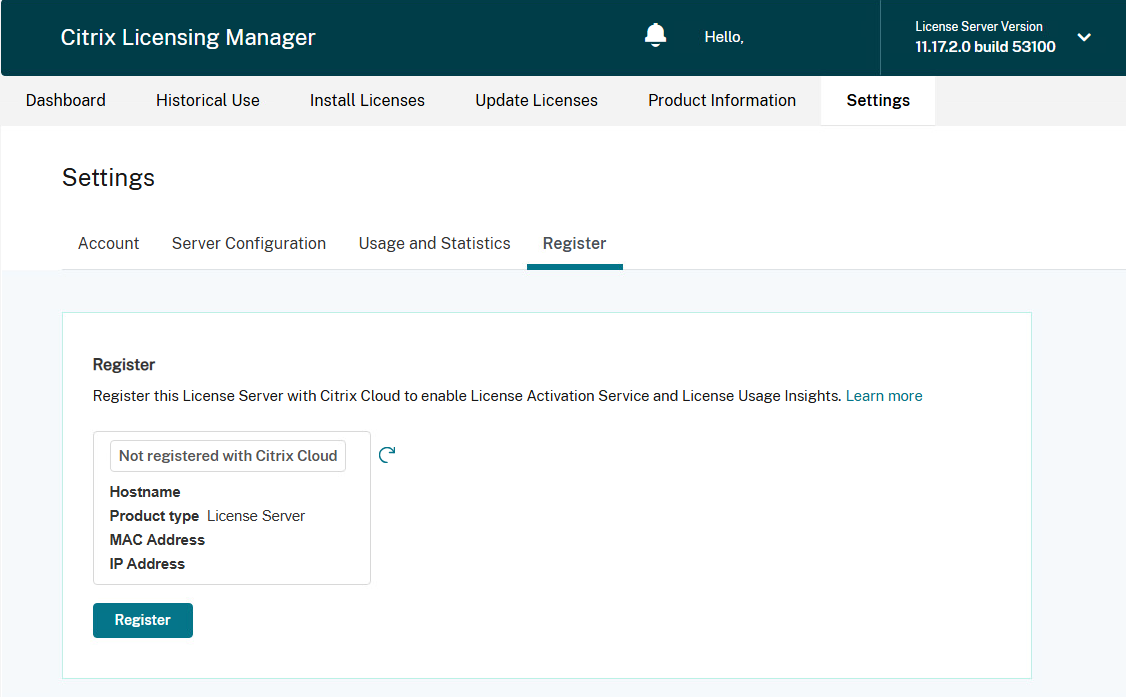
Task: Switch to the Server Configuration sub-tab
Action: pyautogui.click(x=249, y=243)
